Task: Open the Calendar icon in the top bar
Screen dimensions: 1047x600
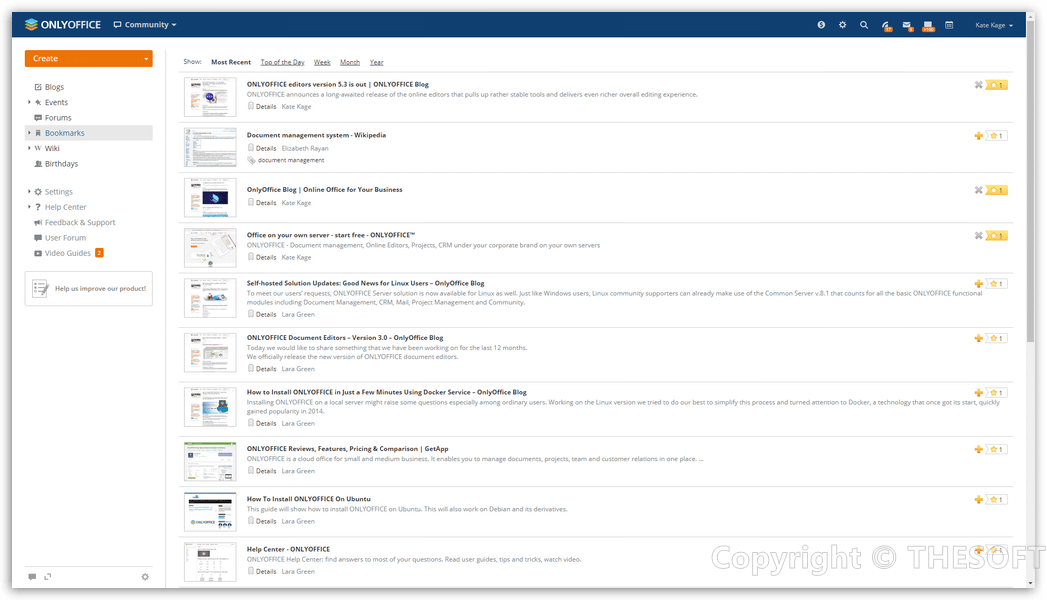Action: point(949,24)
